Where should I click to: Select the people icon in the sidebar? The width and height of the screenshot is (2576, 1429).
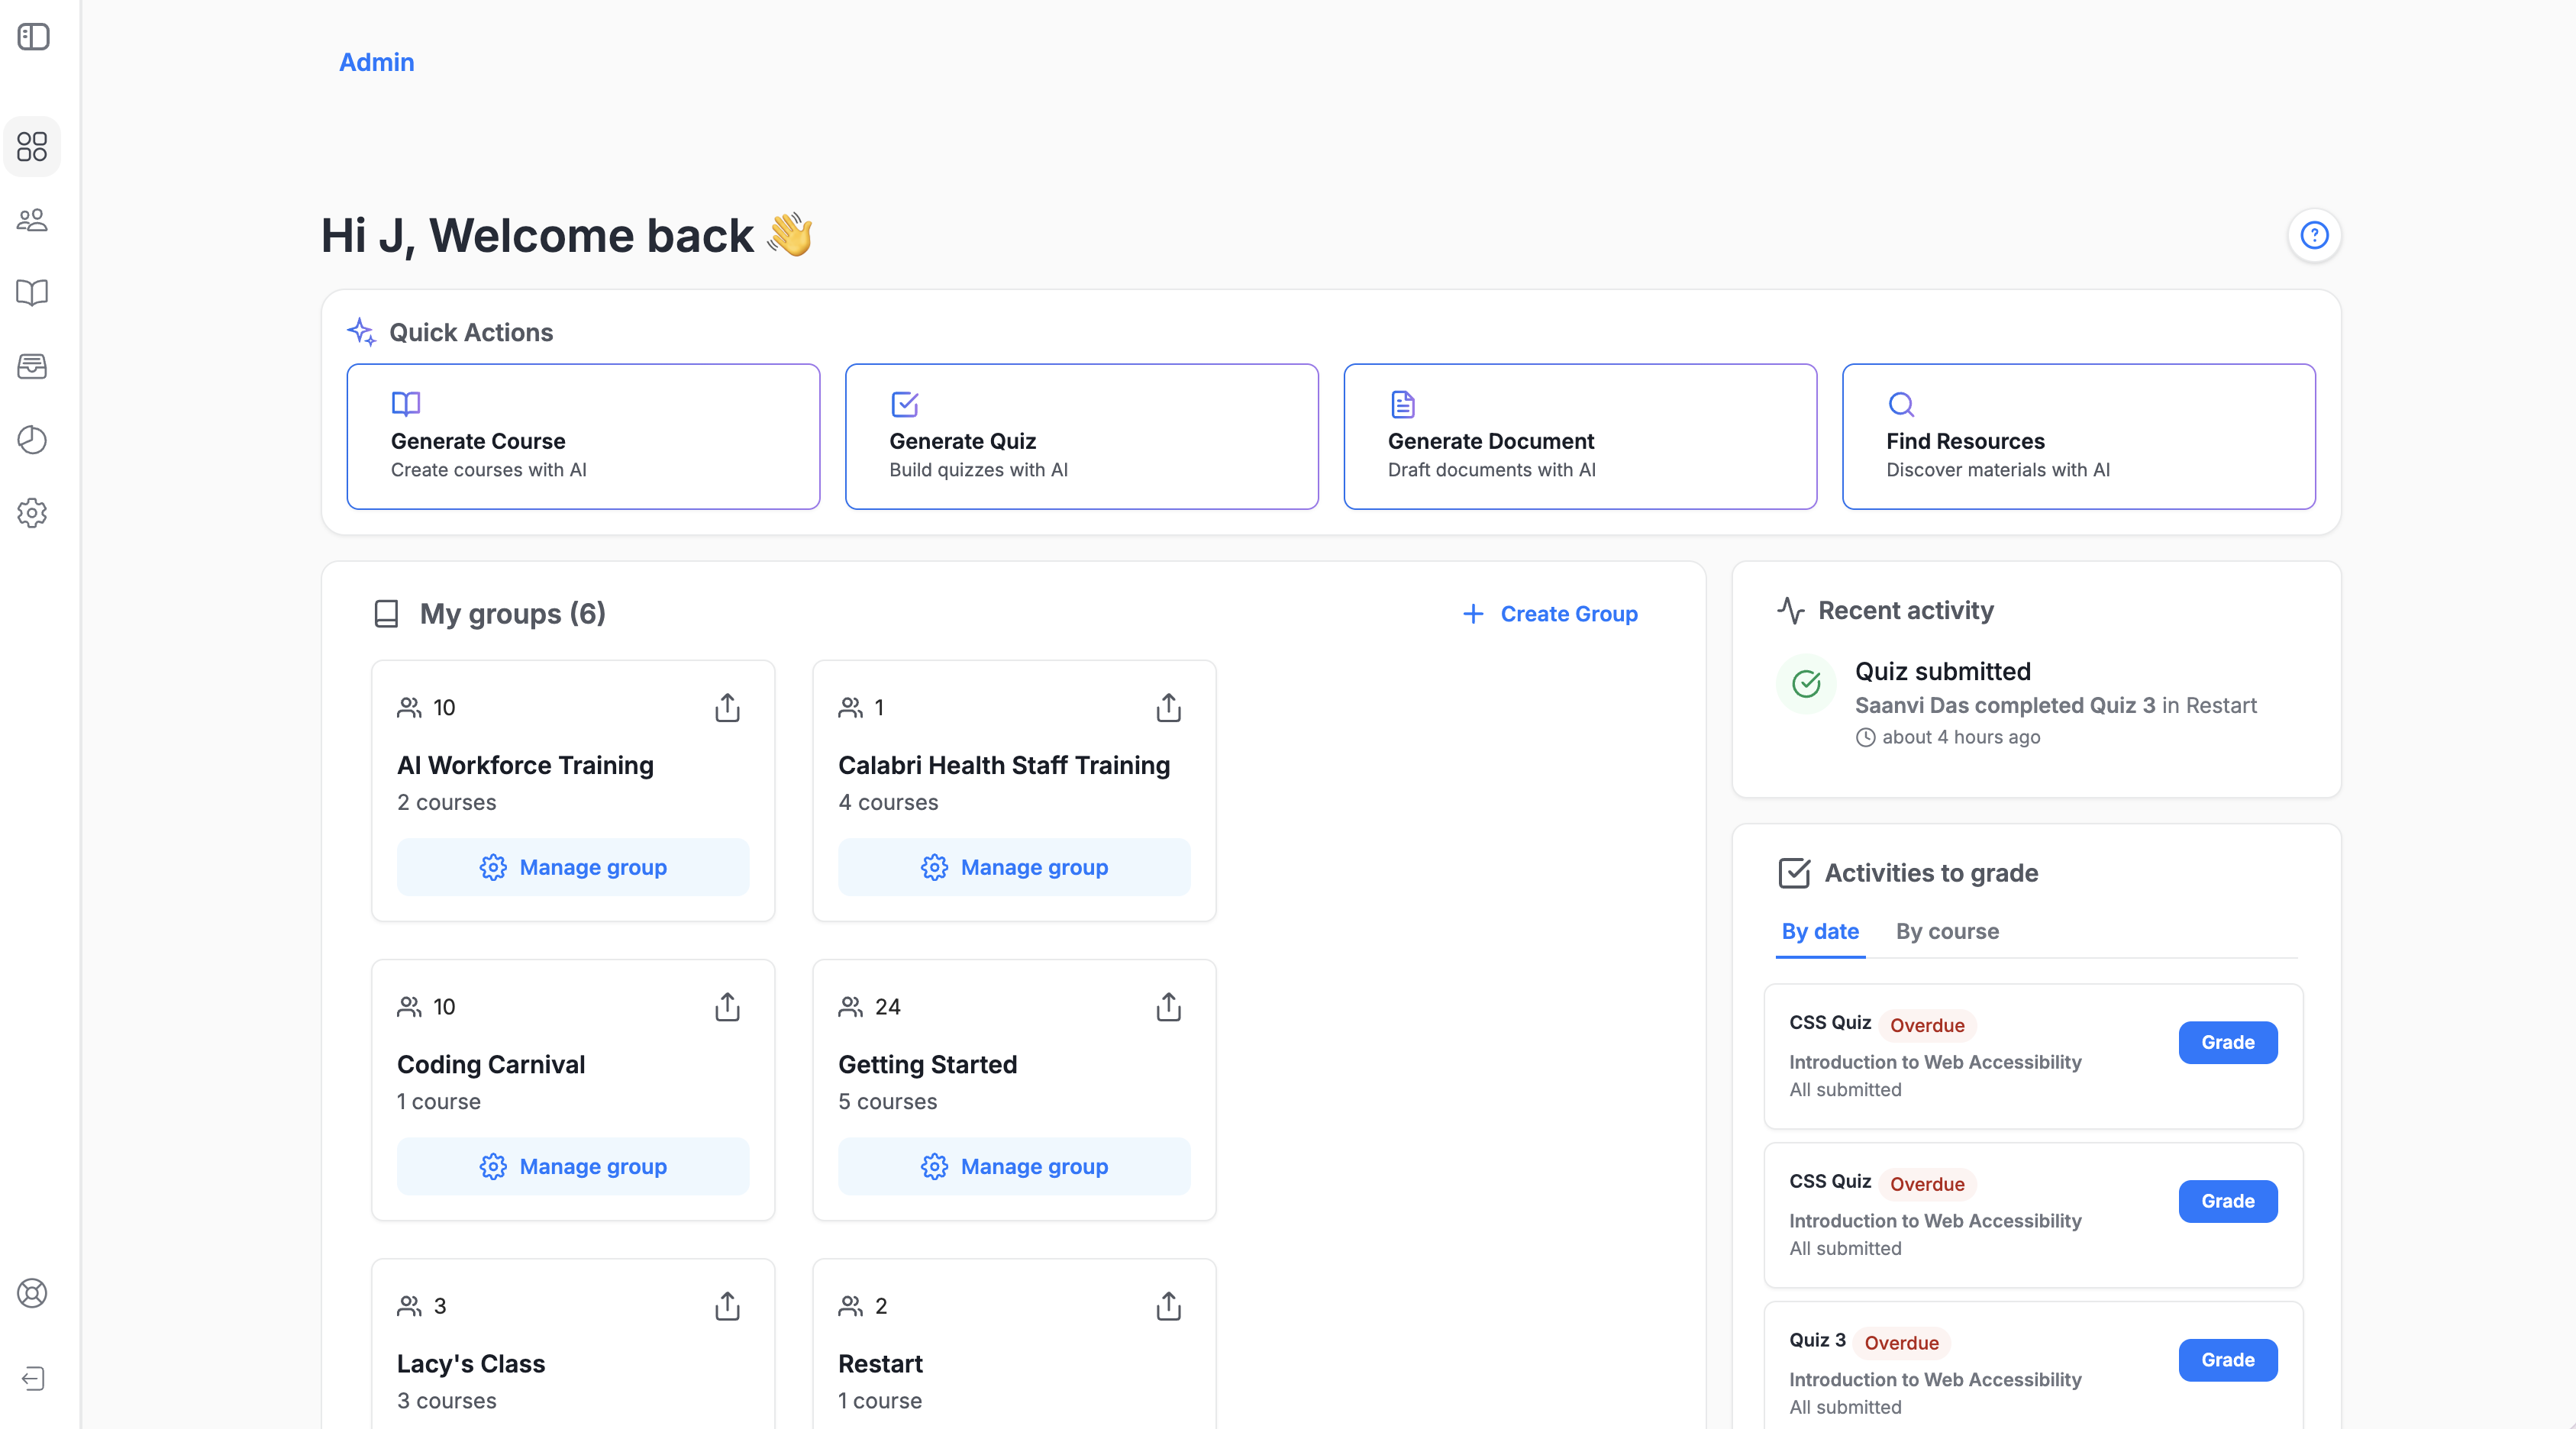coord(32,220)
